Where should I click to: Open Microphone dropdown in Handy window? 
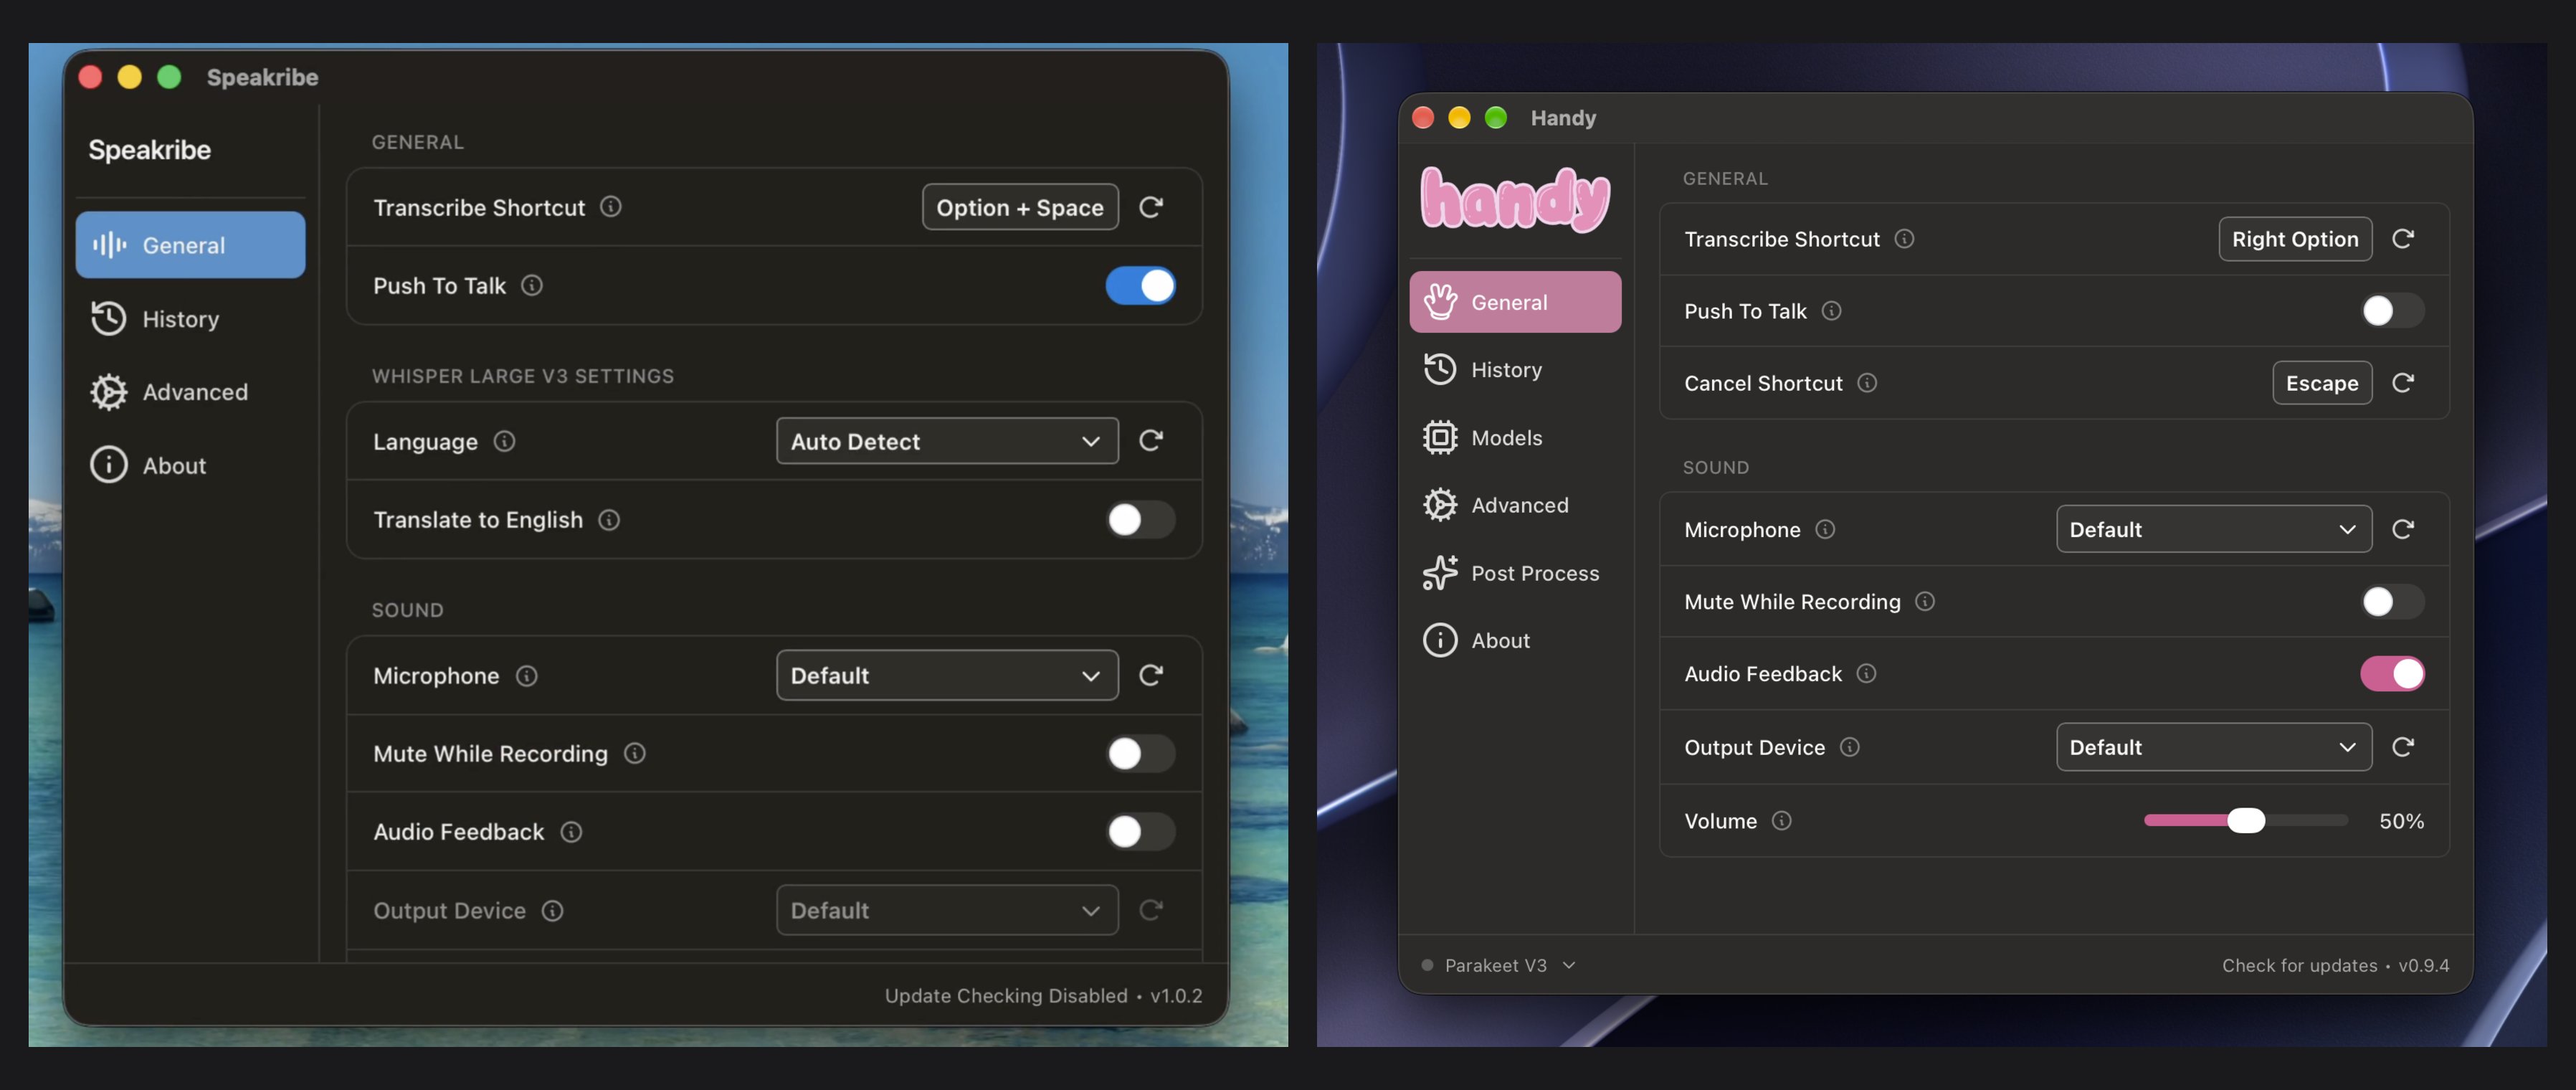2214,529
